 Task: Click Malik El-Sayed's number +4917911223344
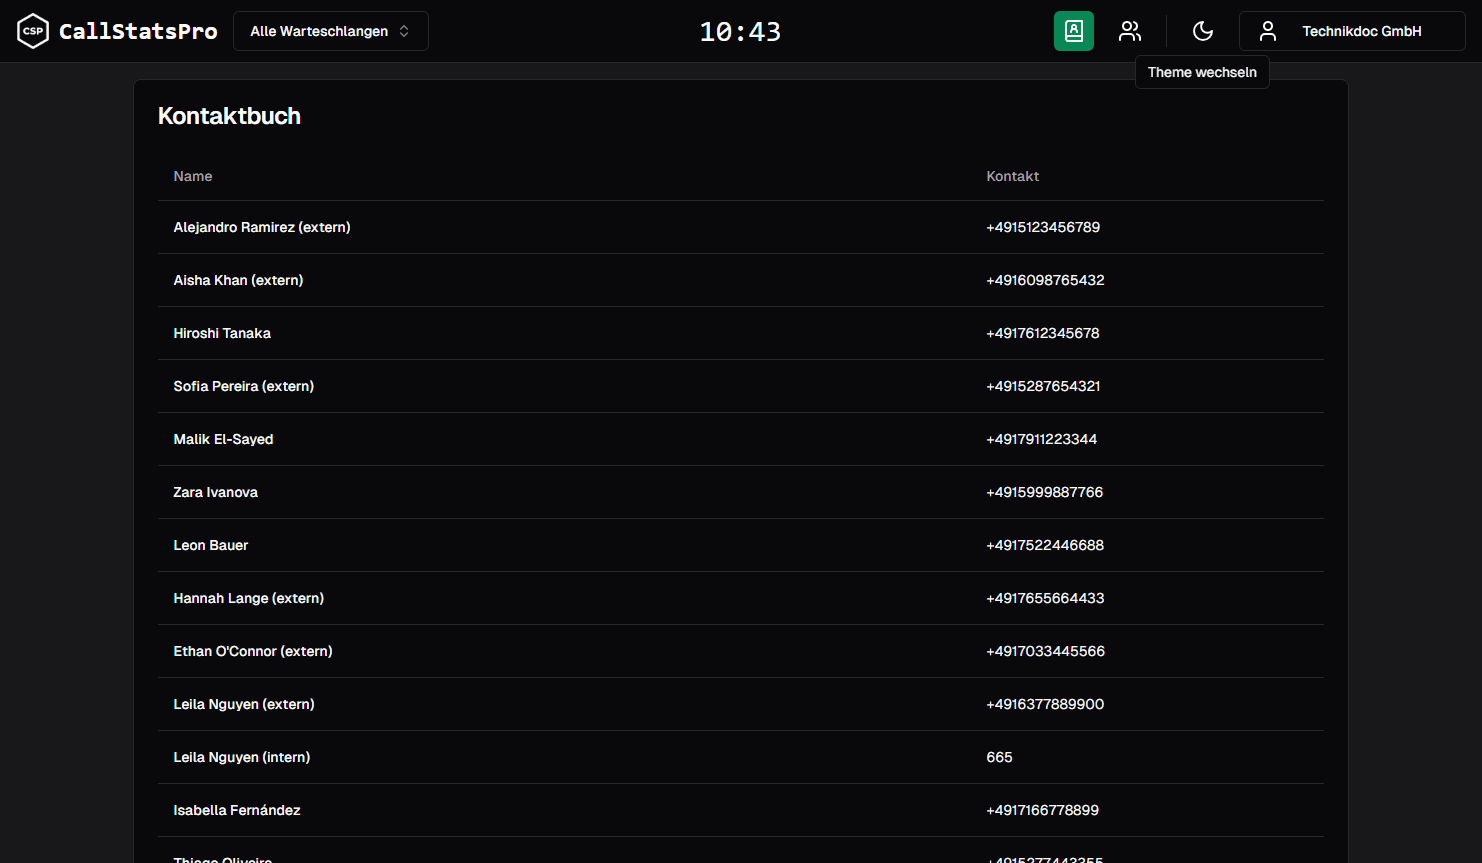tap(1041, 439)
